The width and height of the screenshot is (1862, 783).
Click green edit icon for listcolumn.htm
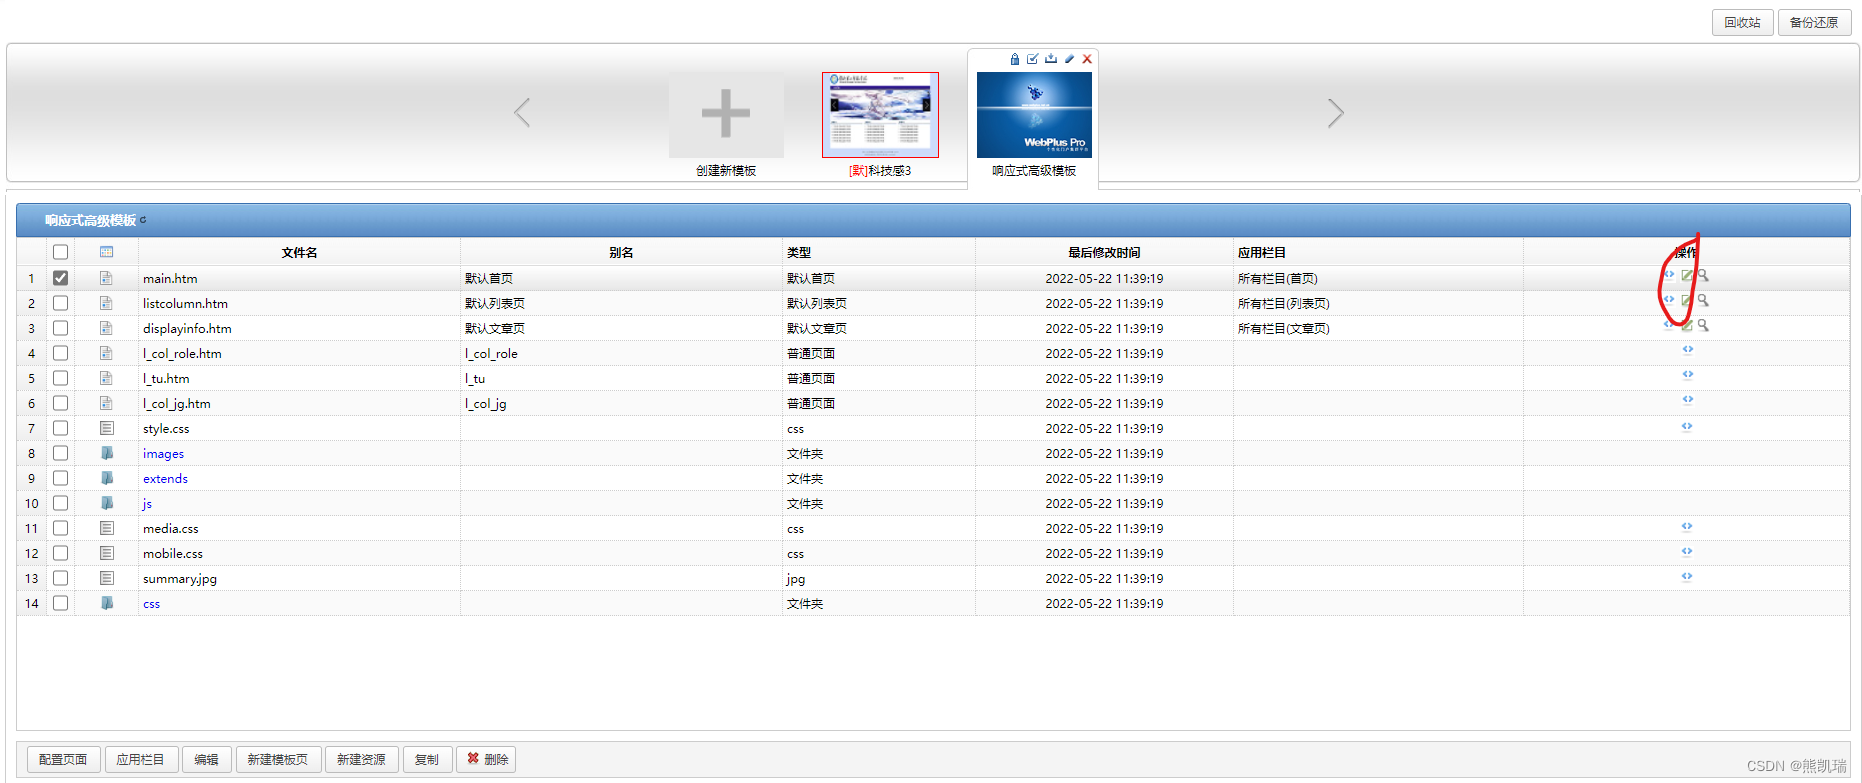point(1687,301)
